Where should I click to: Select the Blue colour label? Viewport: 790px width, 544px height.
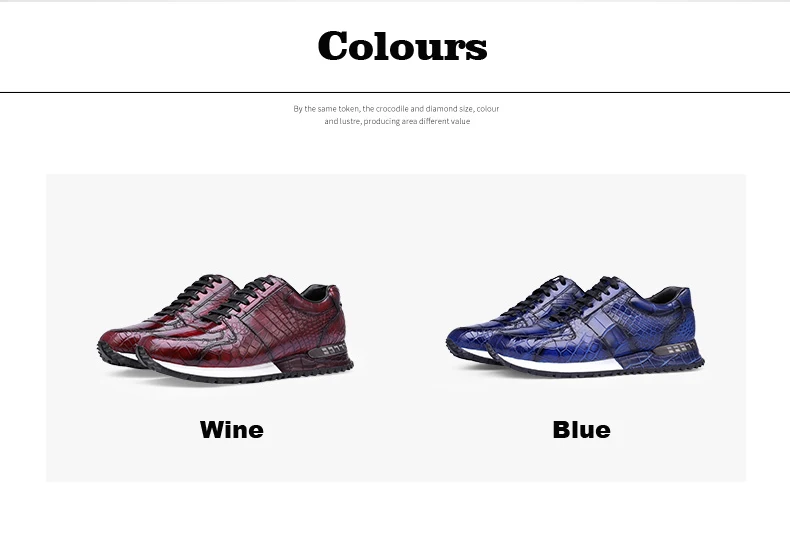click(x=581, y=430)
